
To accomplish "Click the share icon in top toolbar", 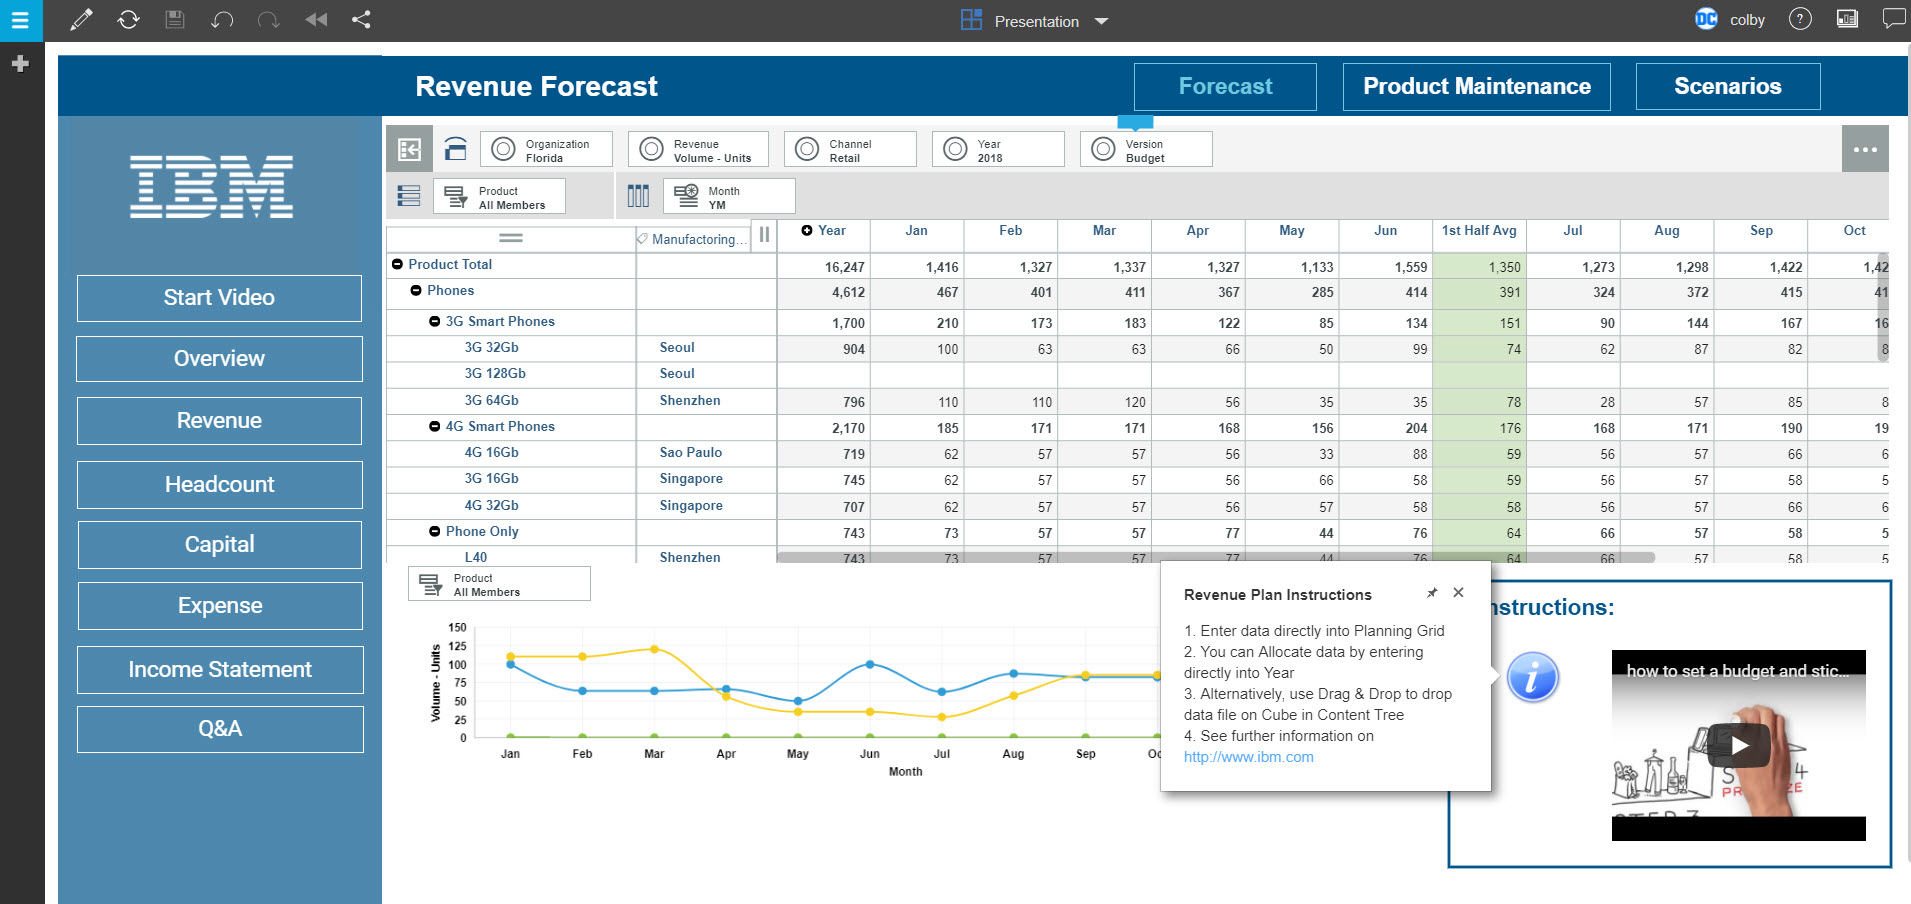I will tap(361, 19).
